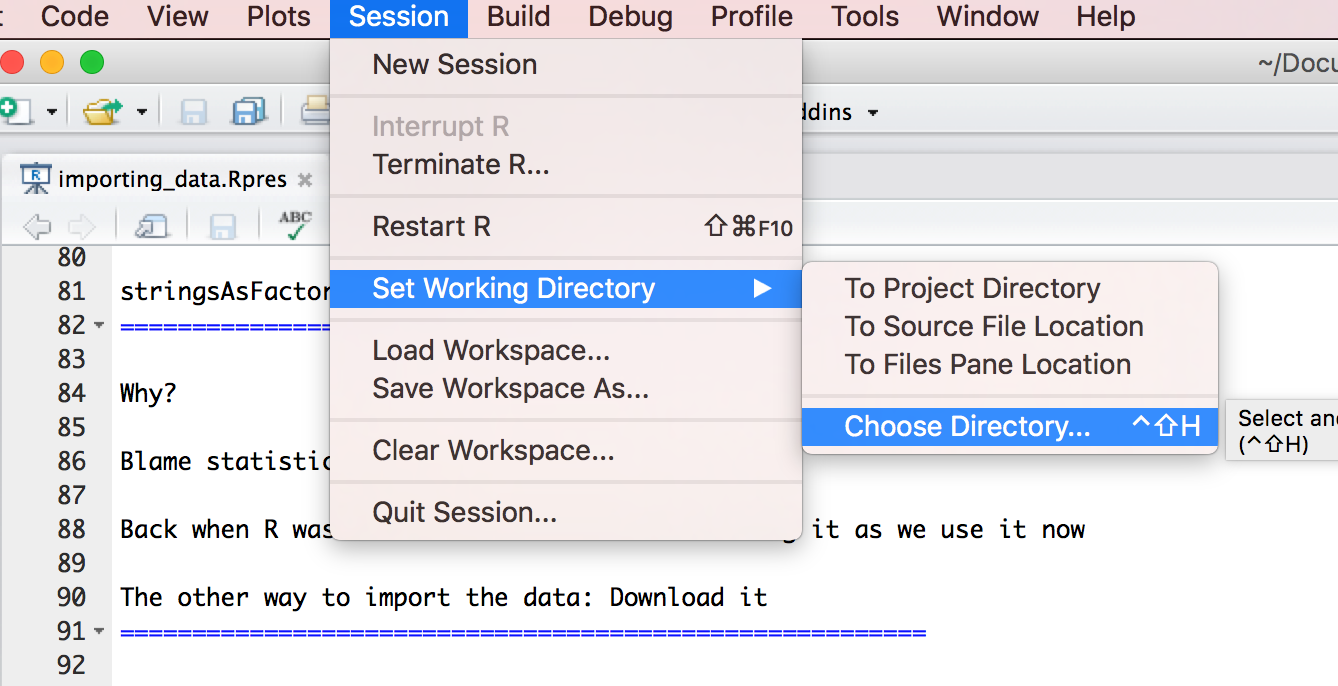Open the Tools menu
The width and height of the screenshot is (1338, 686).
tap(865, 17)
